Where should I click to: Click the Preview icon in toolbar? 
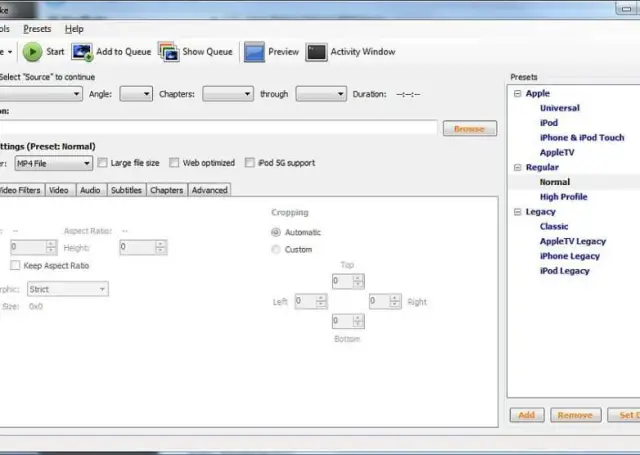[x=254, y=52]
